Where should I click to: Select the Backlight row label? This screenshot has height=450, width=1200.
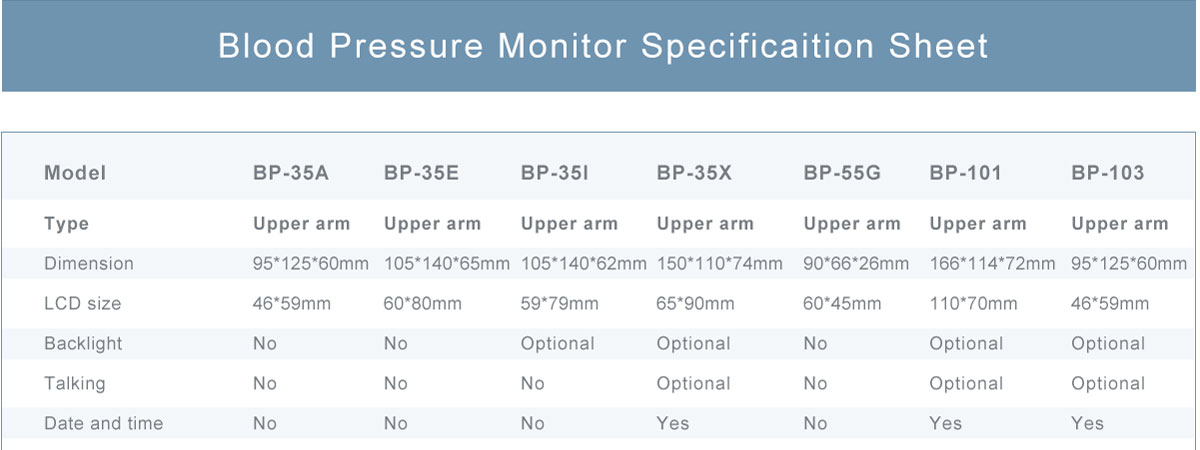coord(83,344)
